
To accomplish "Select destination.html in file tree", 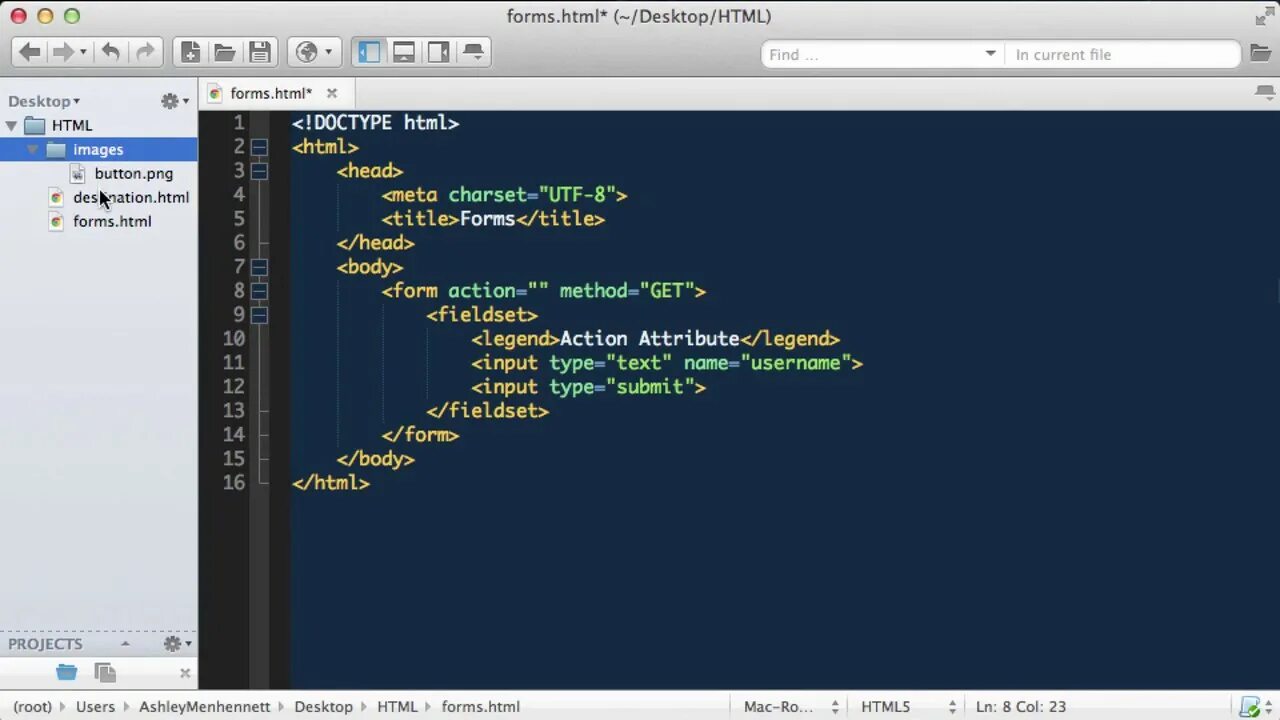I will [x=131, y=197].
